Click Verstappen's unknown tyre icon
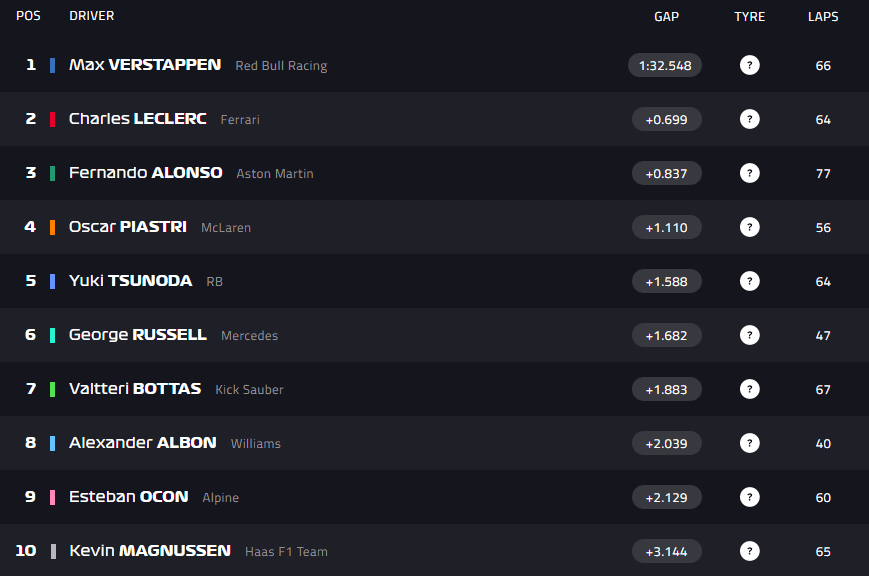869x576 pixels. 749,65
